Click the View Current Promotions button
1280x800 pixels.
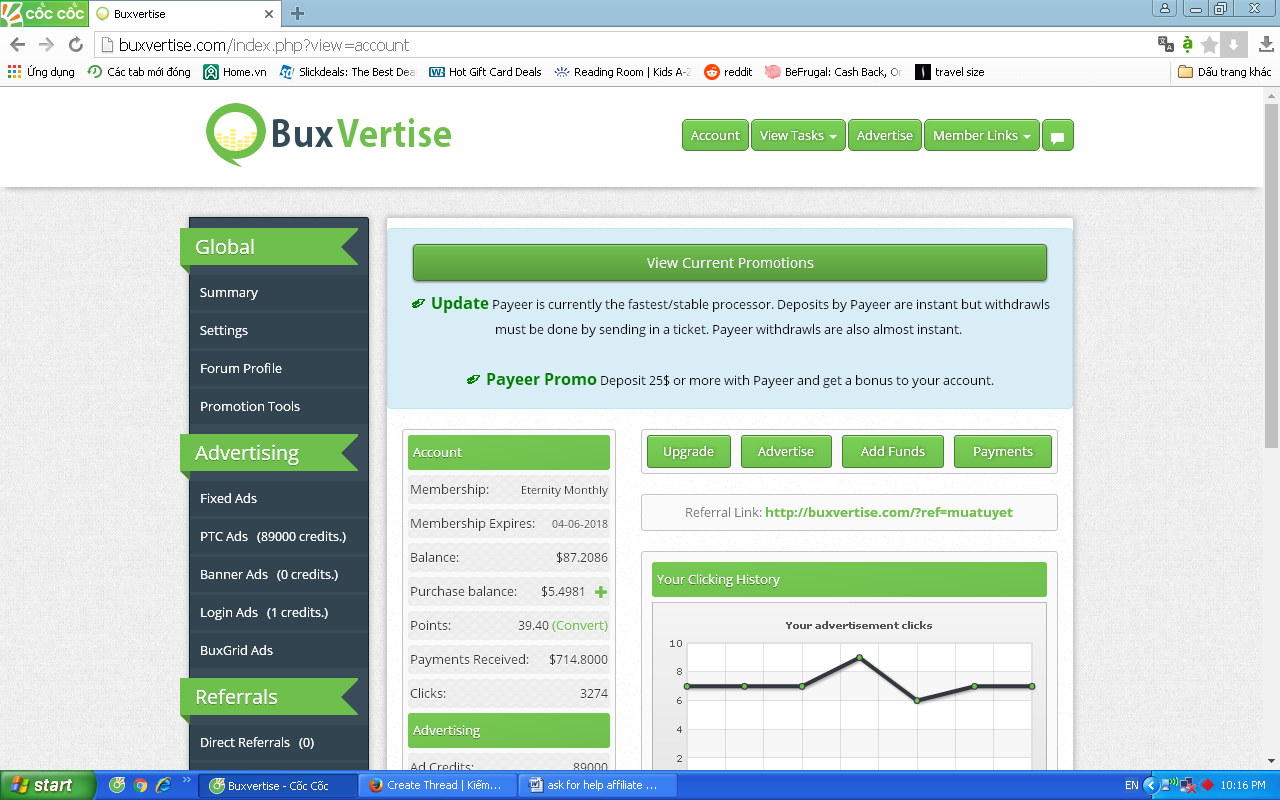click(x=730, y=263)
